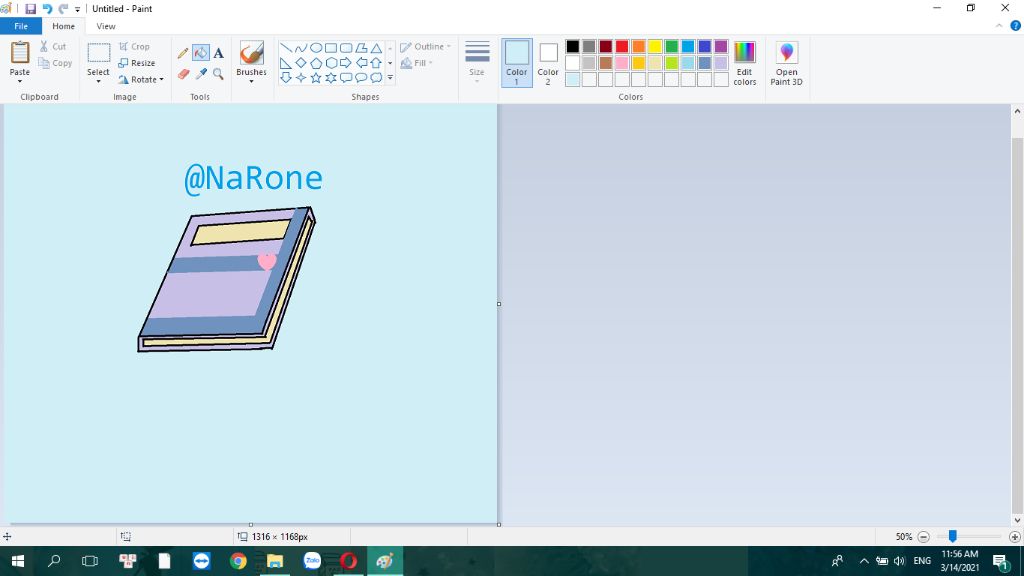Click the Cut button
The height and width of the screenshot is (576, 1024).
[53, 46]
